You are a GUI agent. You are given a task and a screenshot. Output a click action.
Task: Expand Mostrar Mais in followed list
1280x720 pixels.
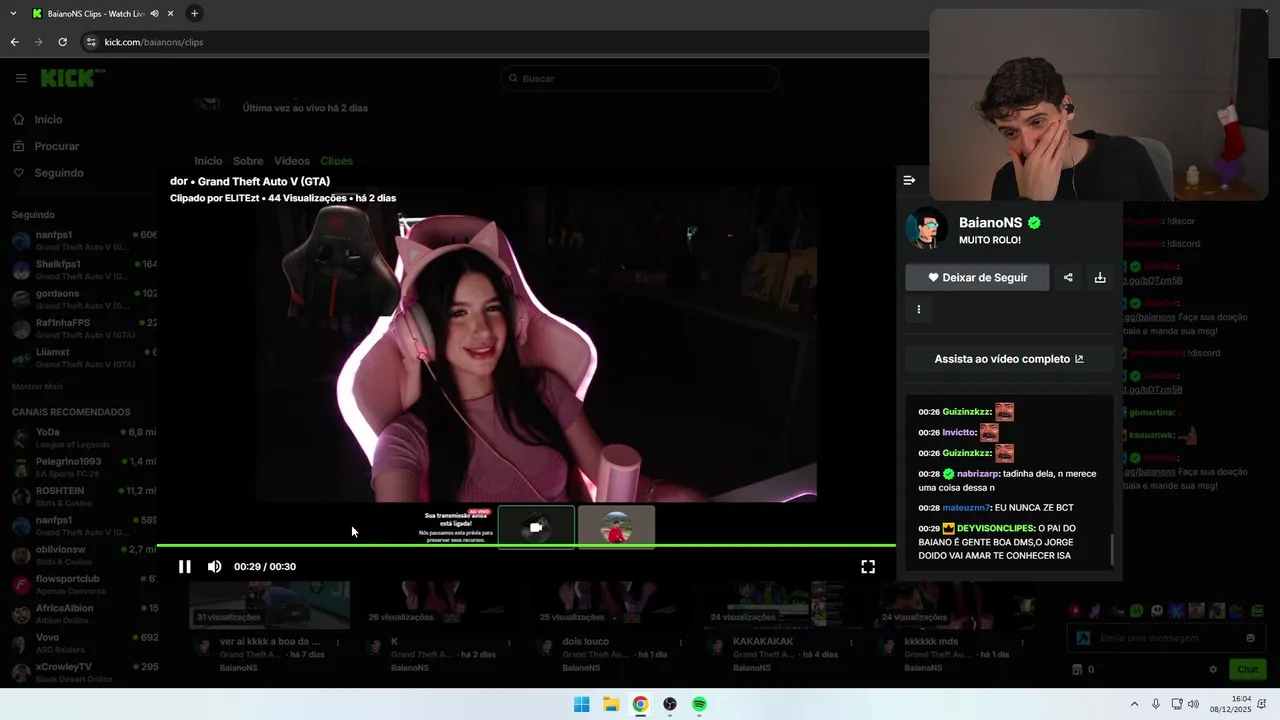[x=37, y=386]
